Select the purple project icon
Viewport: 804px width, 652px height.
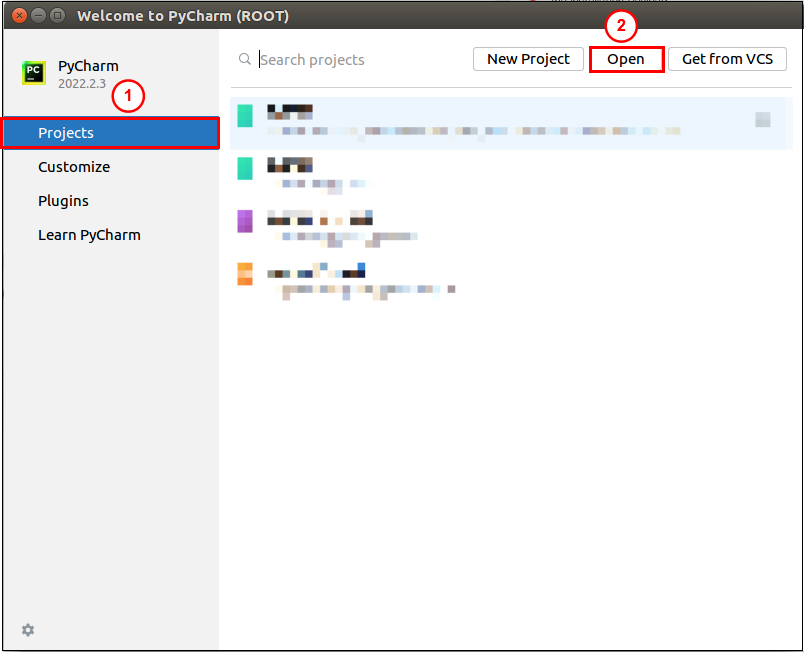pos(245,221)
